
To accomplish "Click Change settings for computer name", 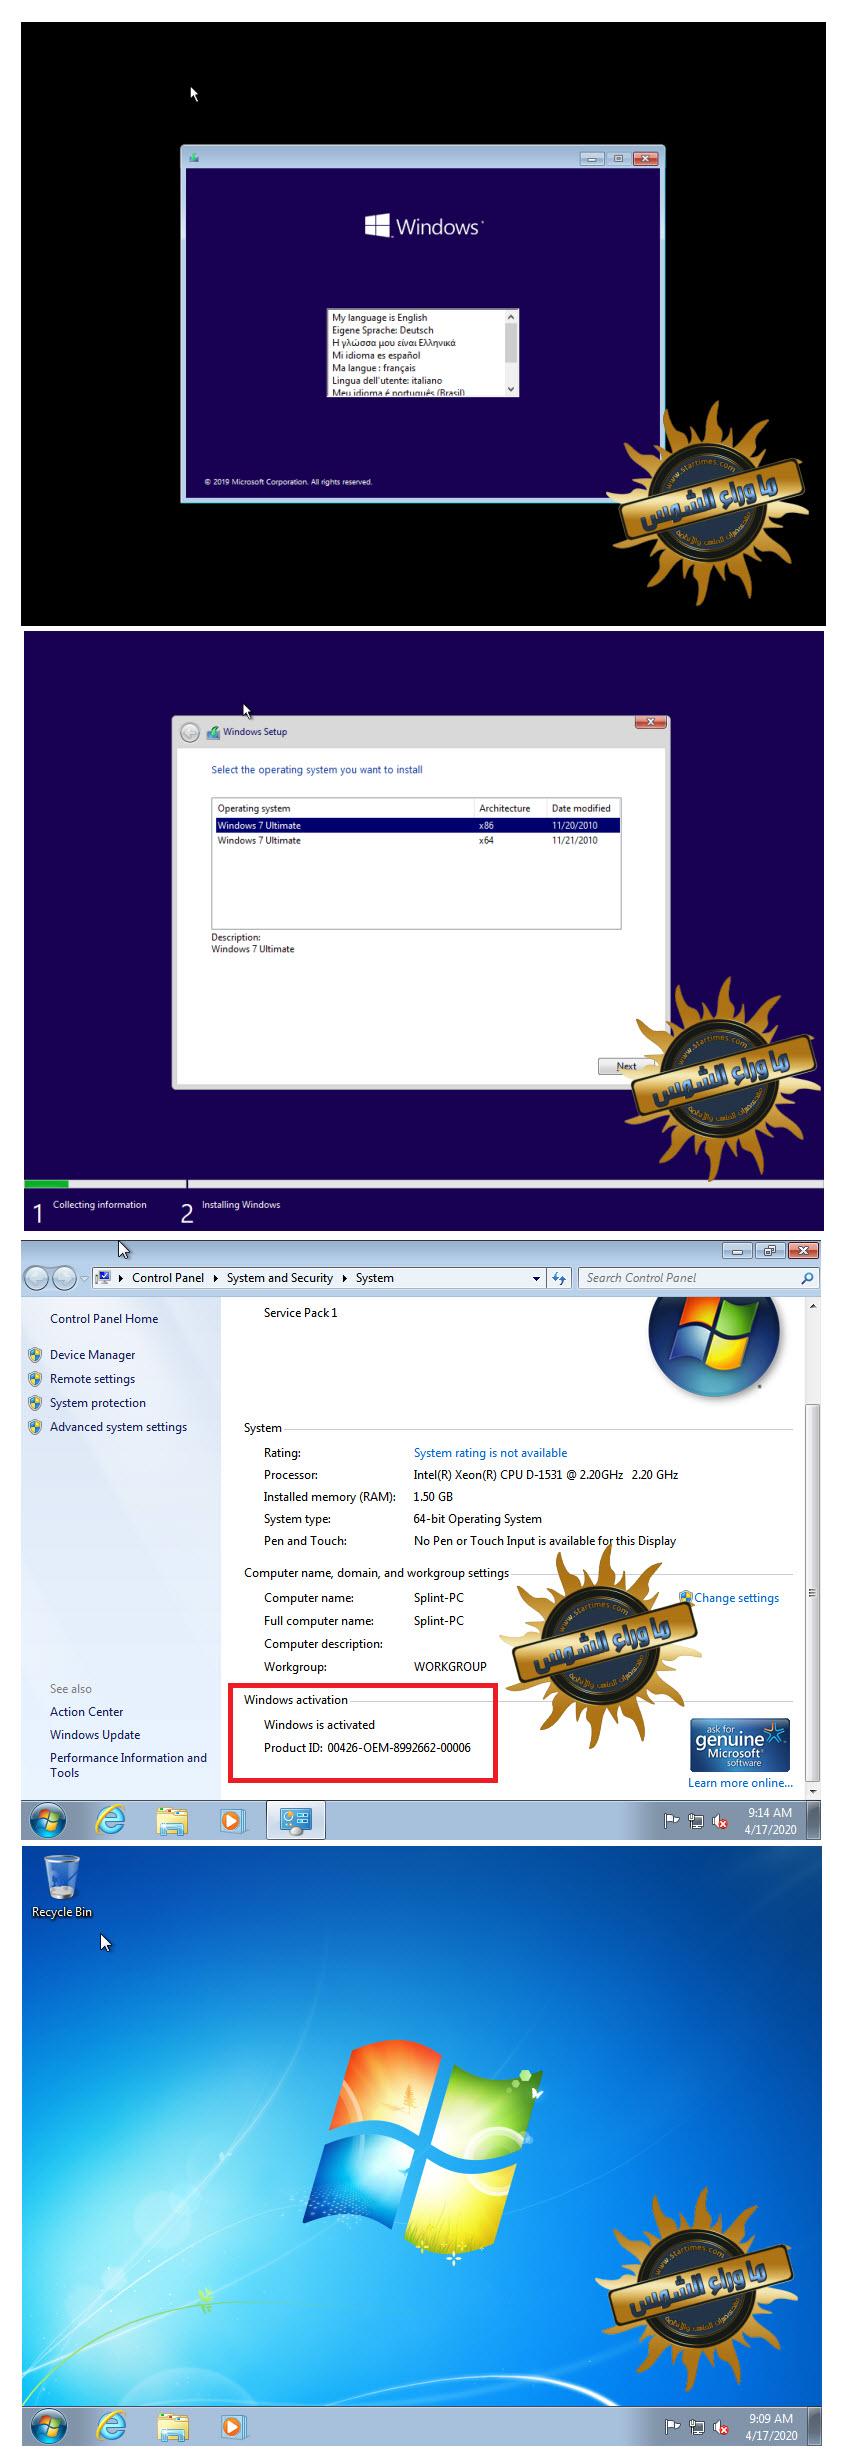I will click(736, 1598).
